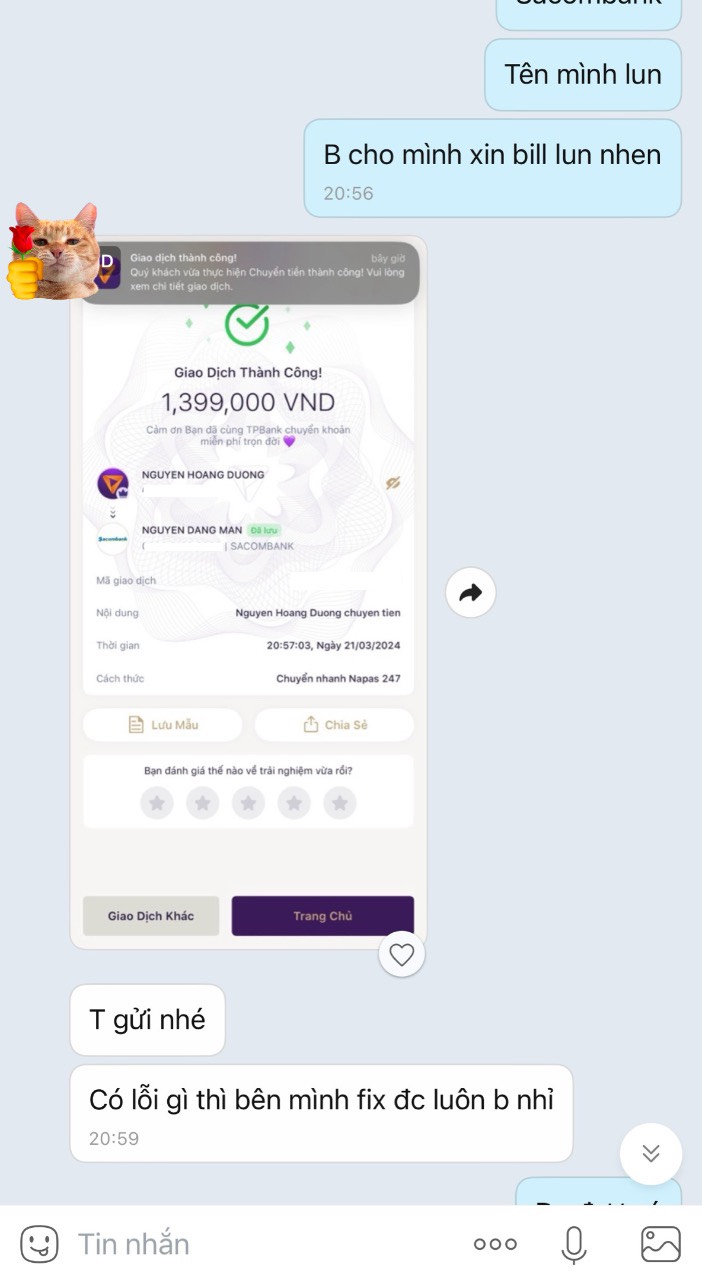Image resolution: width=702 pixels, height=1280 pixels.
Task: Tap the Trang Chủ button
Action: click(323, 916)
